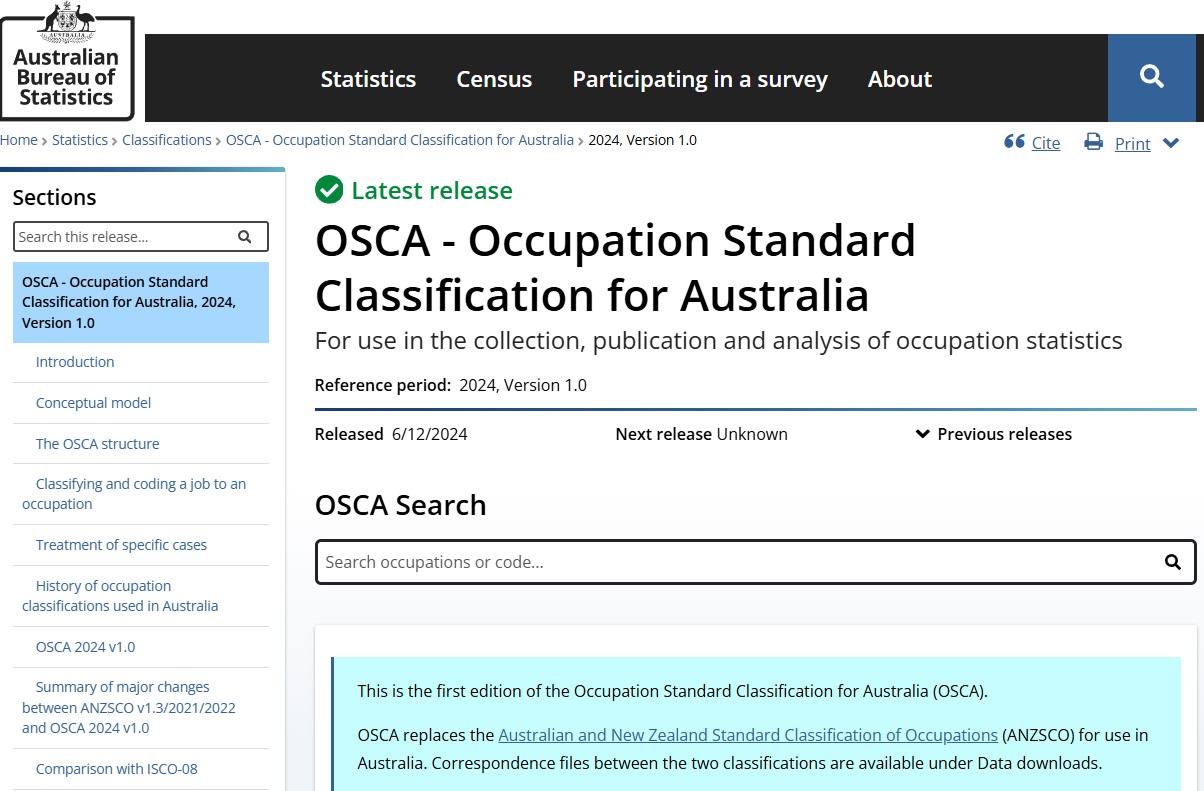This screenshot has height=791, width=1204.
Task: Open ANZSCO classification hyperlink
Action: click(748, 735)
